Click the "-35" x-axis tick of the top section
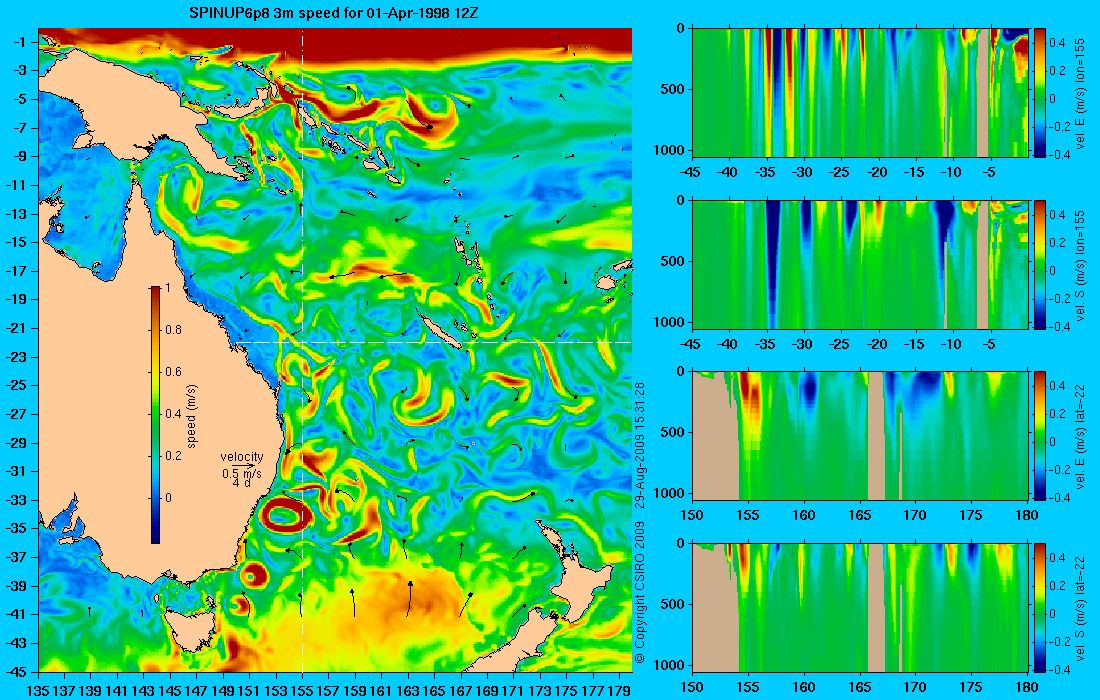The width and height of the screenshot is (1100, 700). [765, 173]
